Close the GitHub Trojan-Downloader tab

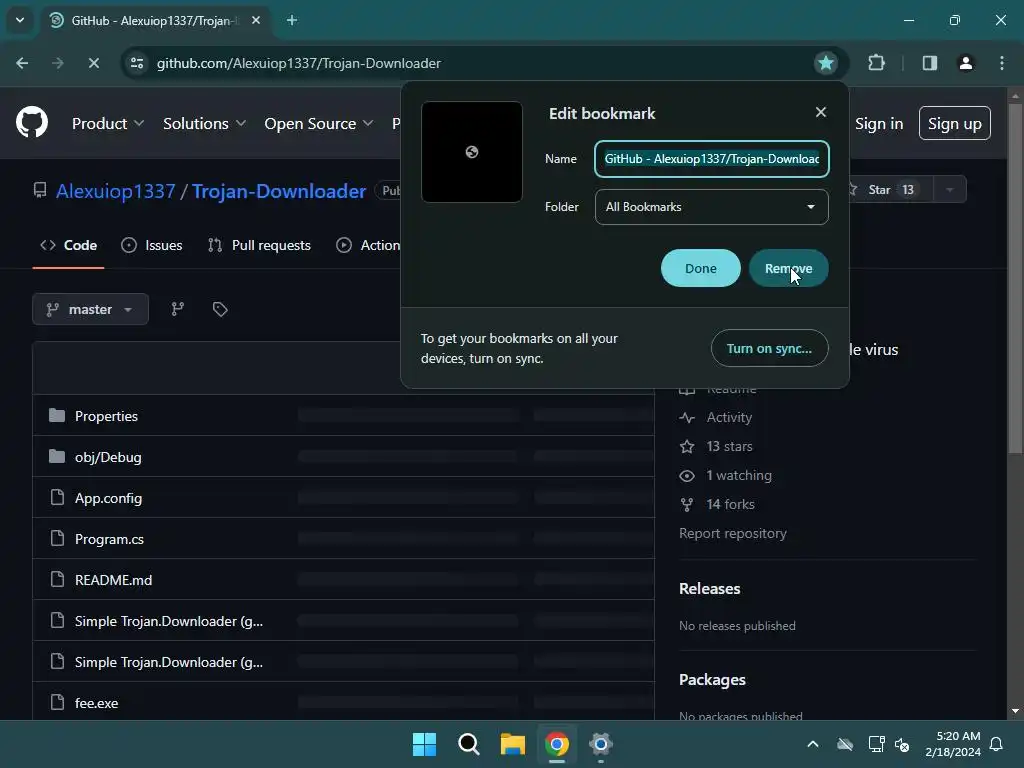pos(256,20)
